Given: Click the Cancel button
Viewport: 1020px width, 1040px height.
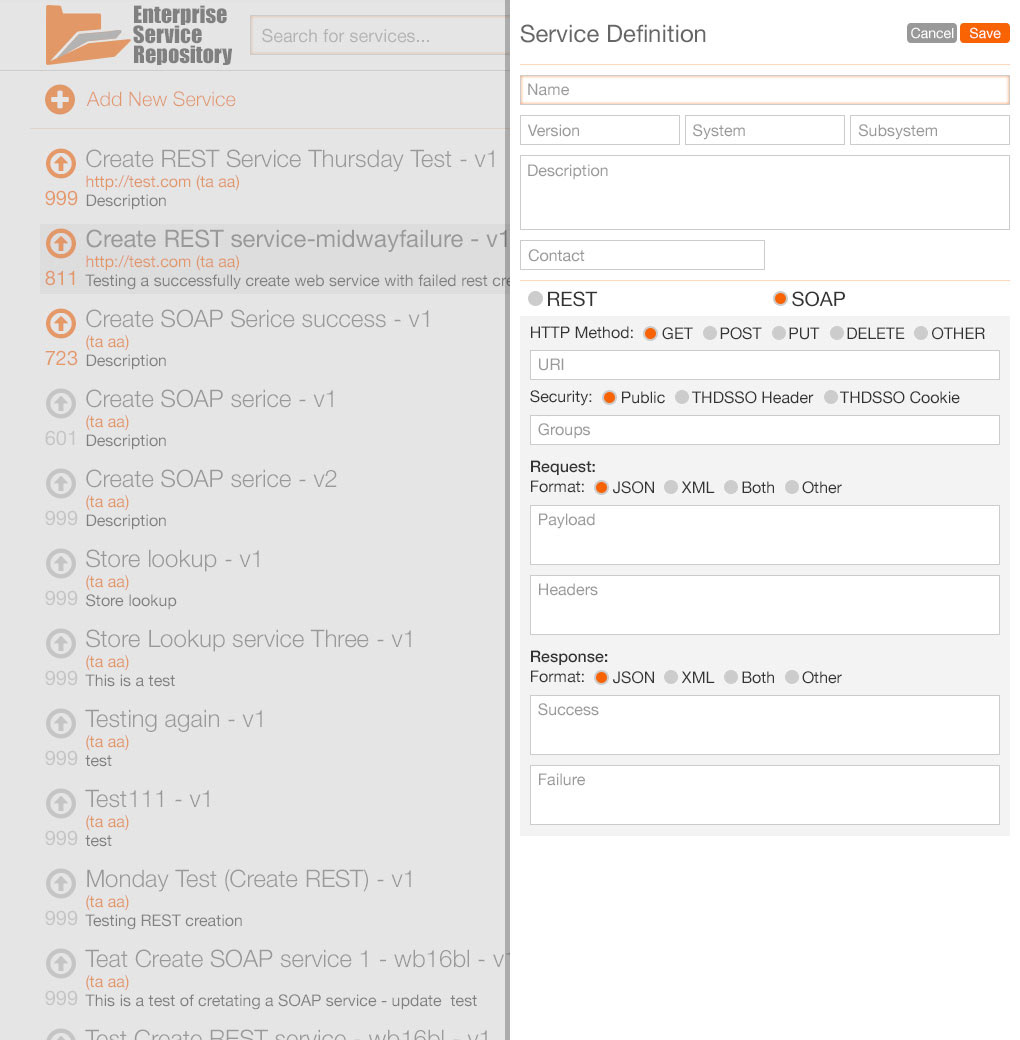Looking at the screenshot, I should [931, 33].
